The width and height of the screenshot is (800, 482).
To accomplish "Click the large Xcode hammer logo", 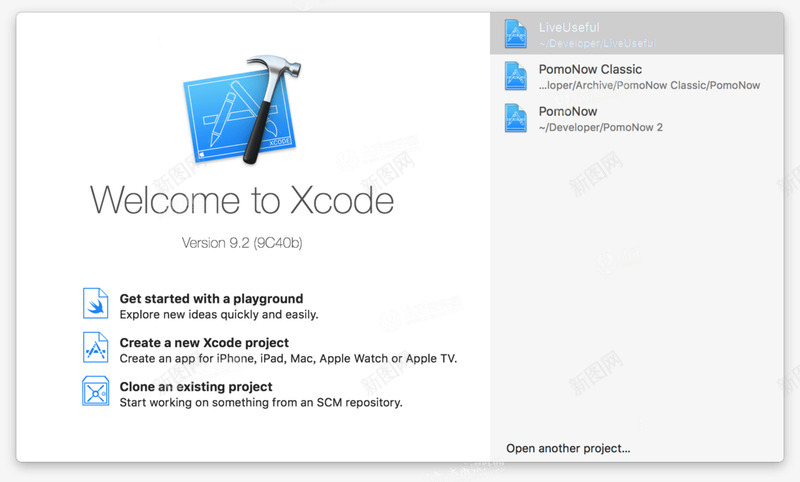I will (x=243, y=110).
